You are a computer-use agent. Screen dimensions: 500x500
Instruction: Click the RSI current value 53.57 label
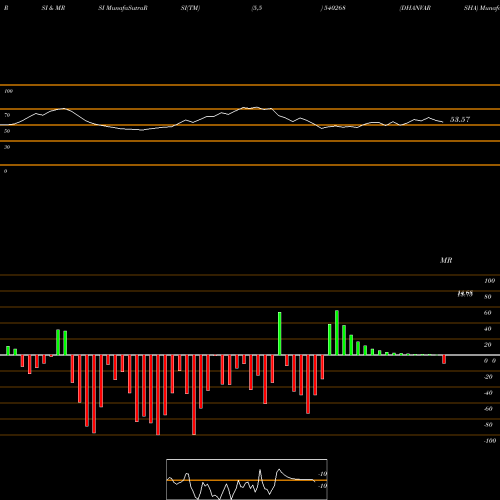tap(460, 119)
